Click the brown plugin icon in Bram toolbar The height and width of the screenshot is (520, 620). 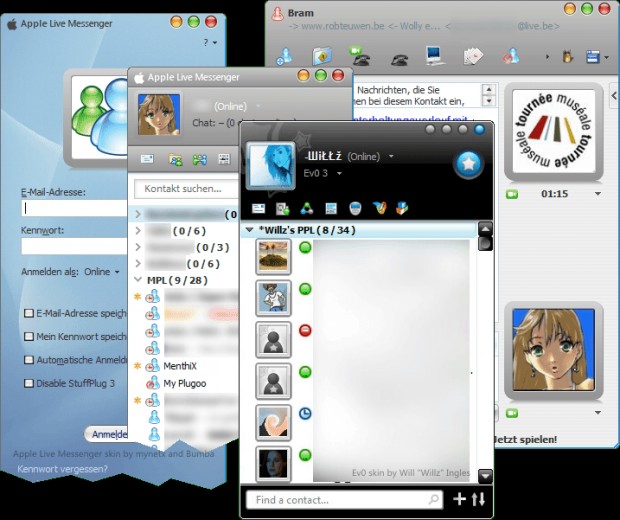[568, 57]
